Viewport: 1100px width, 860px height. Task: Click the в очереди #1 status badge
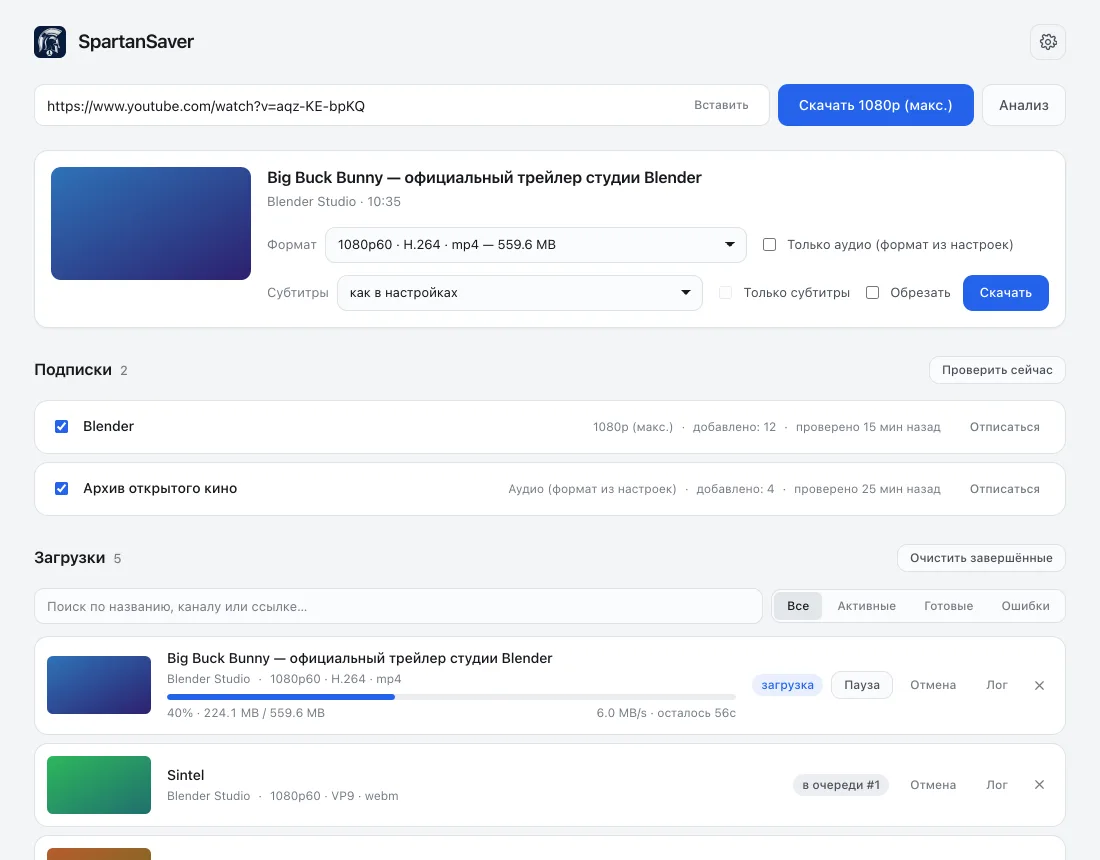[840, 785]
